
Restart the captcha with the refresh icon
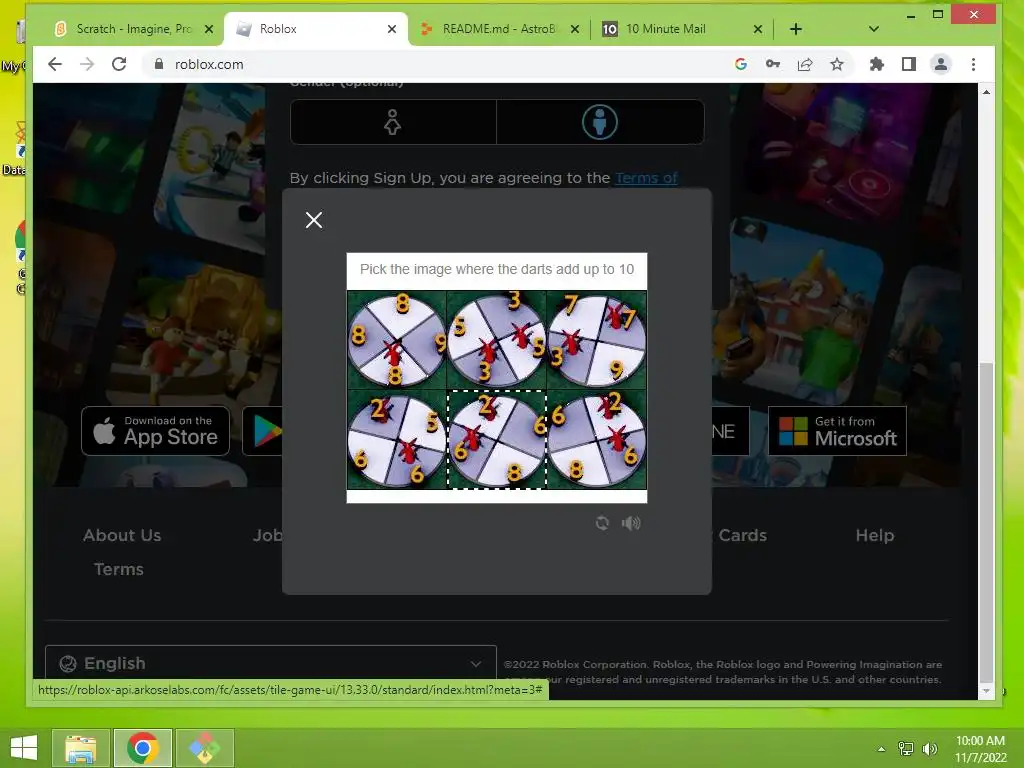click(x=602, y=523)
